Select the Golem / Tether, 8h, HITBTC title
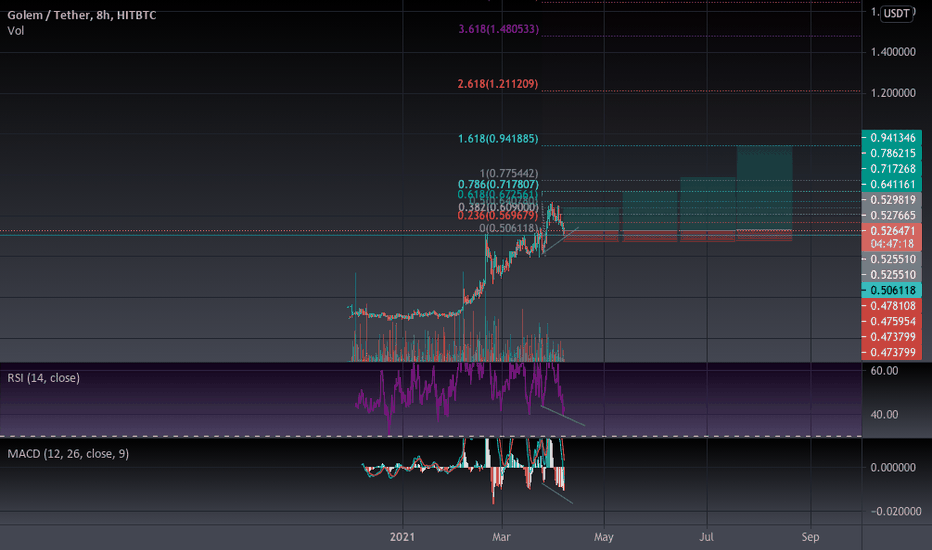Image resolution: width=932 pixels, height=550 pixels. click(x=81, y=15)
